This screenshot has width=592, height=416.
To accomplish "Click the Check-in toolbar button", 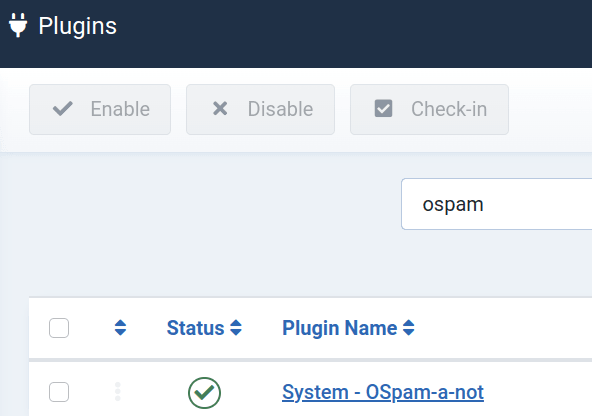I will [429, 109].
